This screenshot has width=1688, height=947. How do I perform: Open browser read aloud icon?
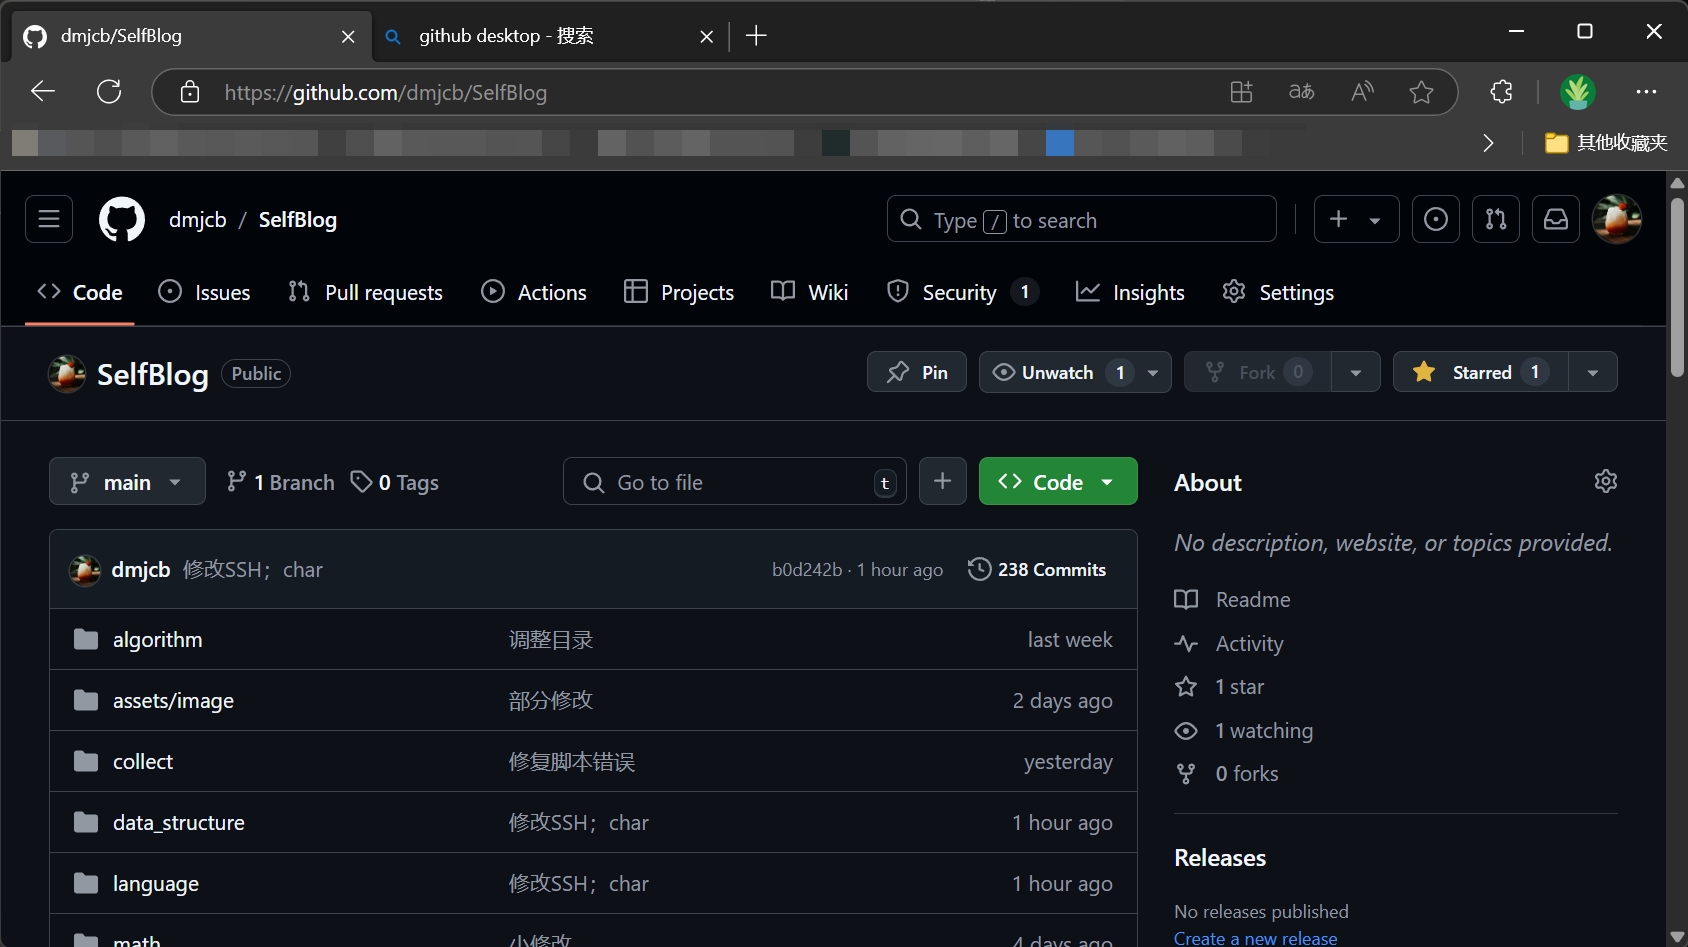tap(1362, 92)
